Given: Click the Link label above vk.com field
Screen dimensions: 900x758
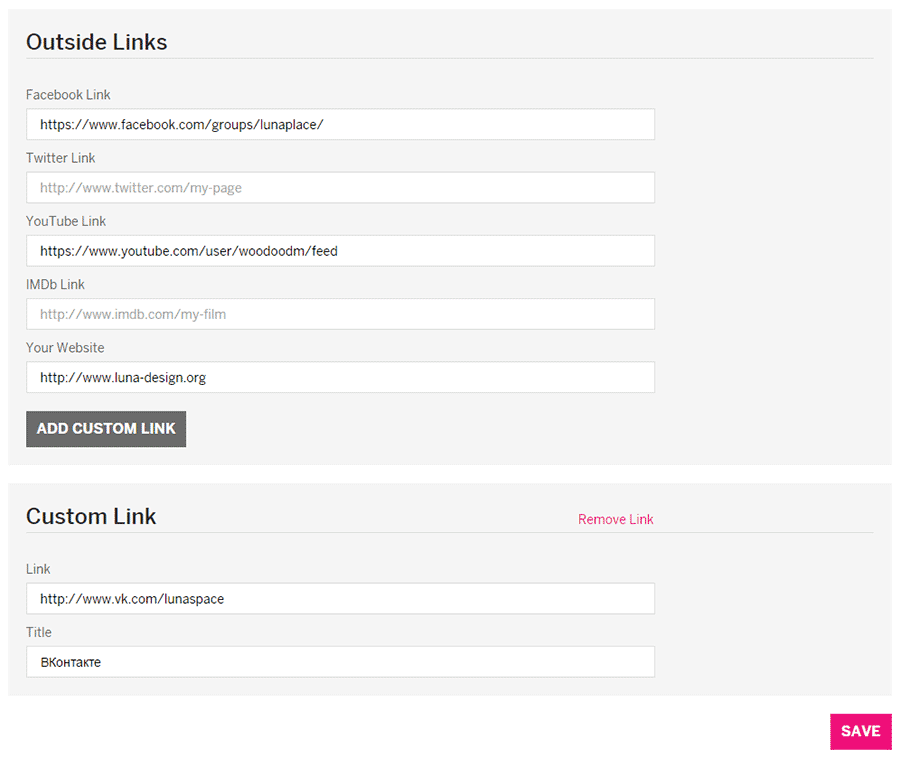Looking at the screenshot, I should coord(38,569).
